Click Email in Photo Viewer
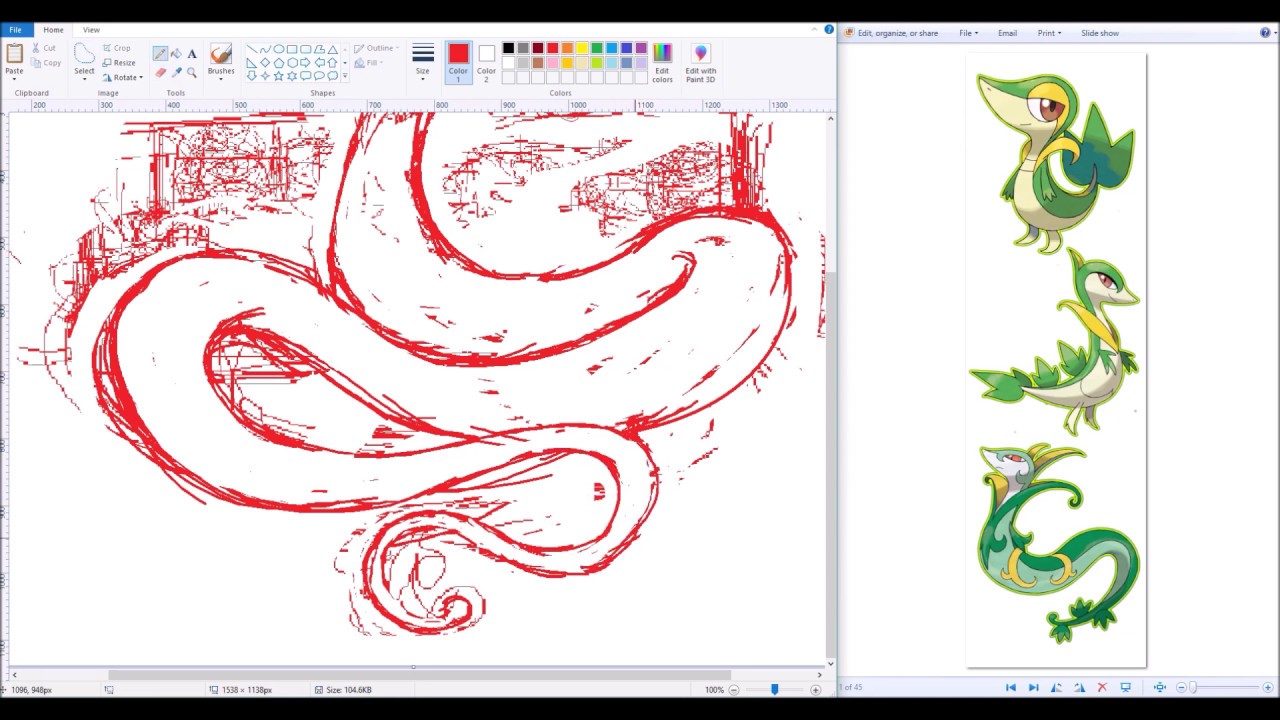 point(1007,33)
